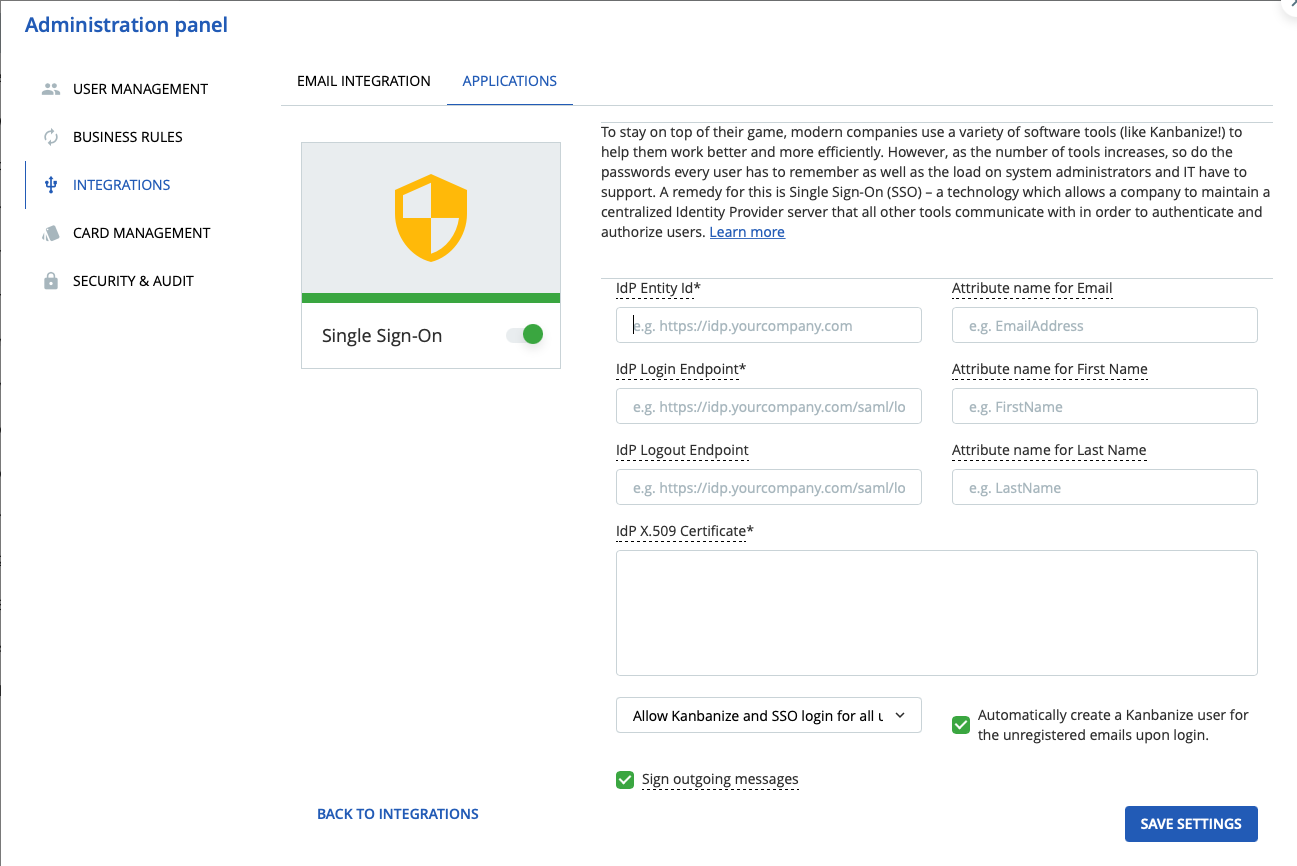Click the Attribute name for Email field
This screenshot has height=866, width=1297.
tap(1104, 326)
